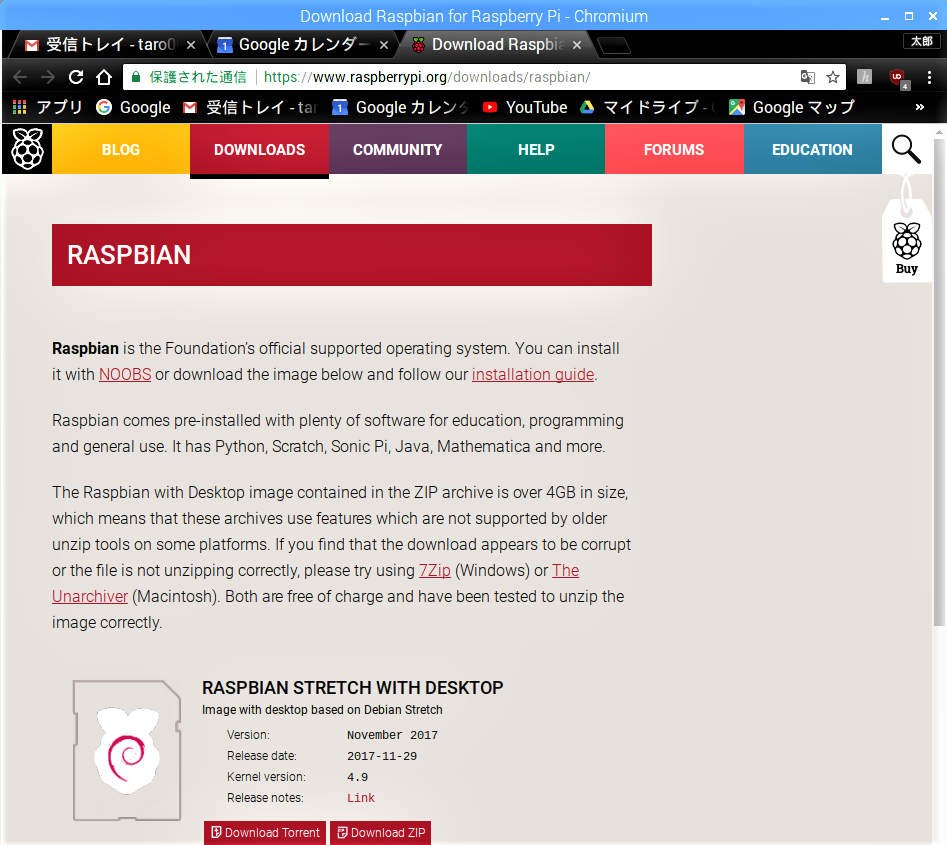Click the browser forward arrow
947x845 pixels.
(48, 77)
